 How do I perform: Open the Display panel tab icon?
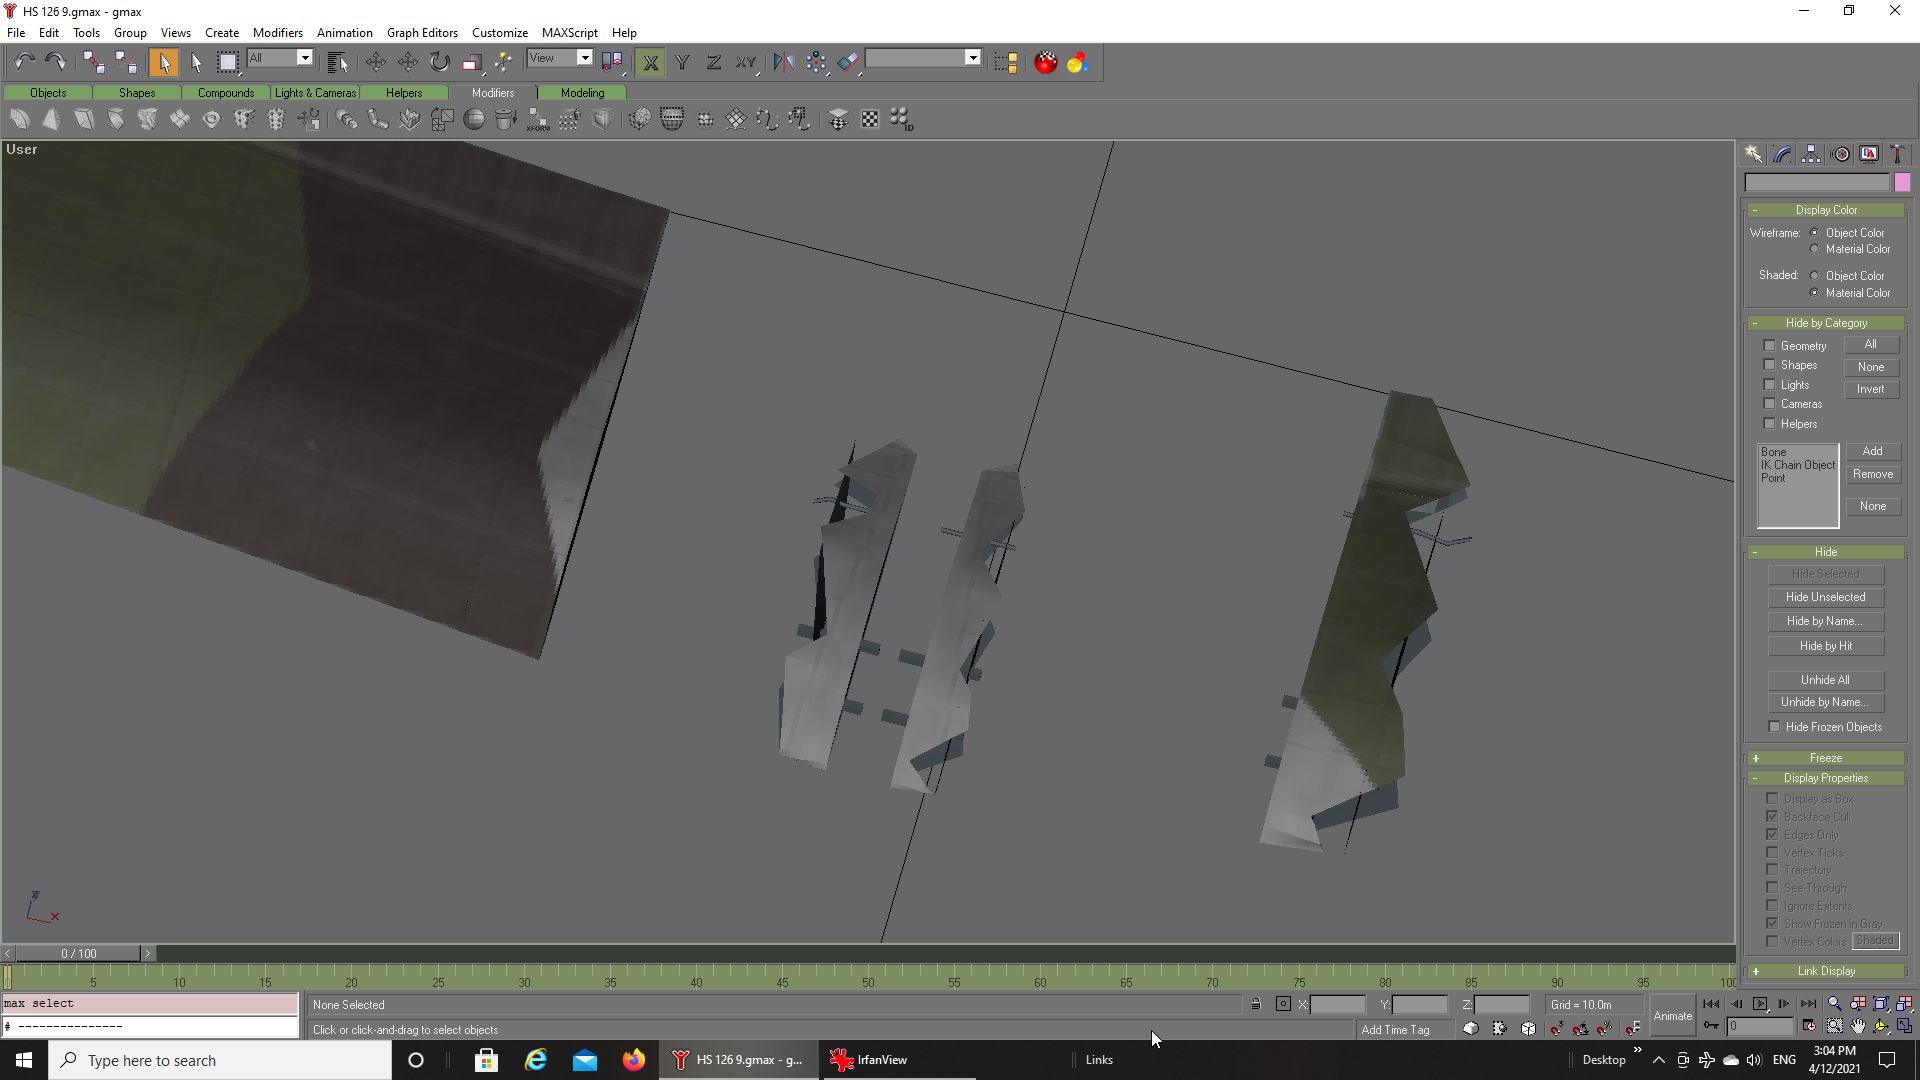1869,154
